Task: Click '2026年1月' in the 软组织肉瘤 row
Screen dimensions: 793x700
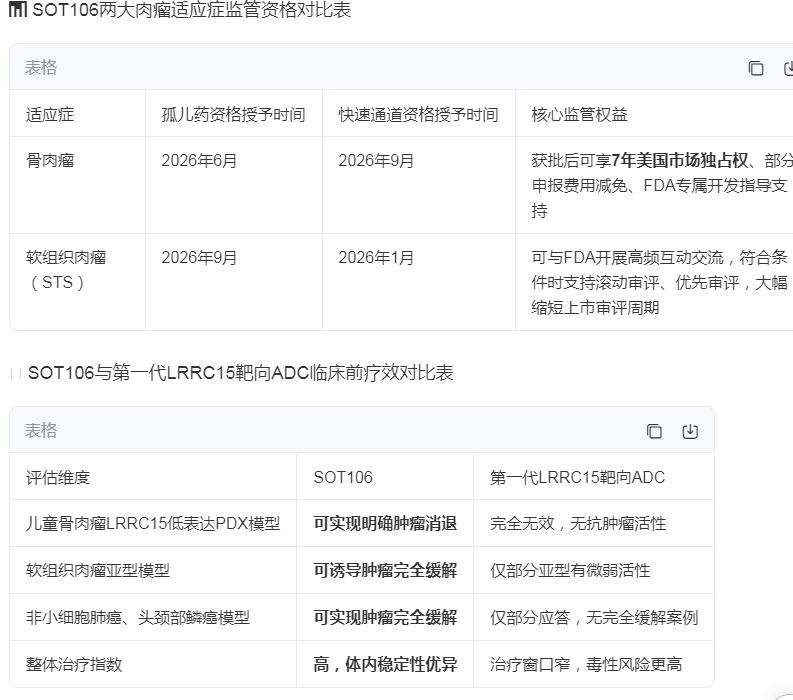Action: tap(376, 257)
